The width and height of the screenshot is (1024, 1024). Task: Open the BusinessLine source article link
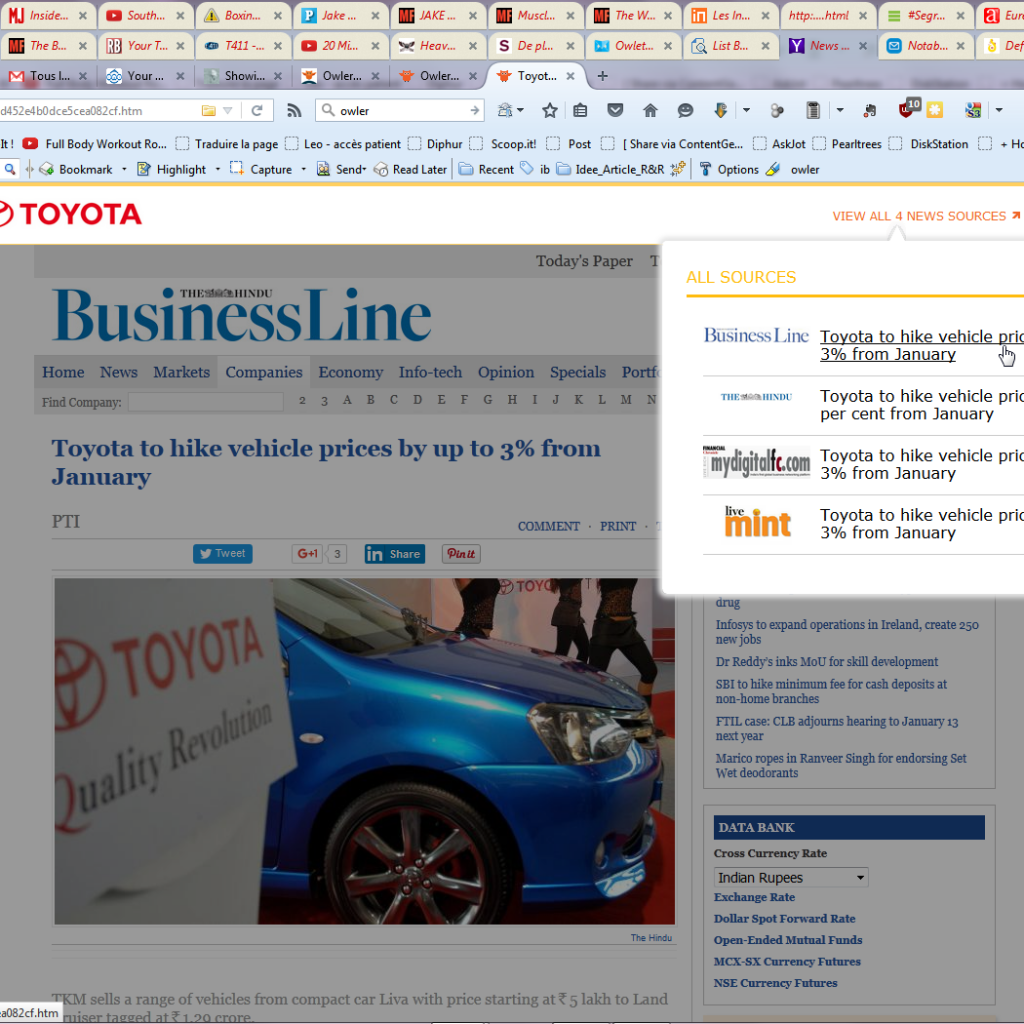coord(921,345)
